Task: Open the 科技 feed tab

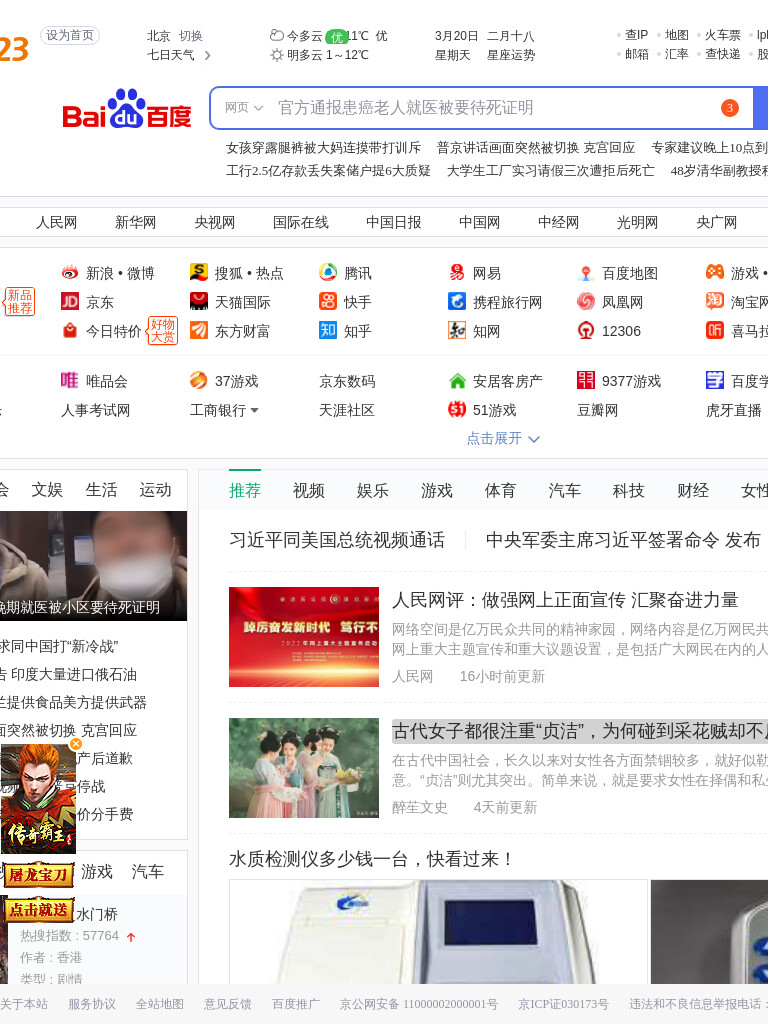Action: point(628,490)
